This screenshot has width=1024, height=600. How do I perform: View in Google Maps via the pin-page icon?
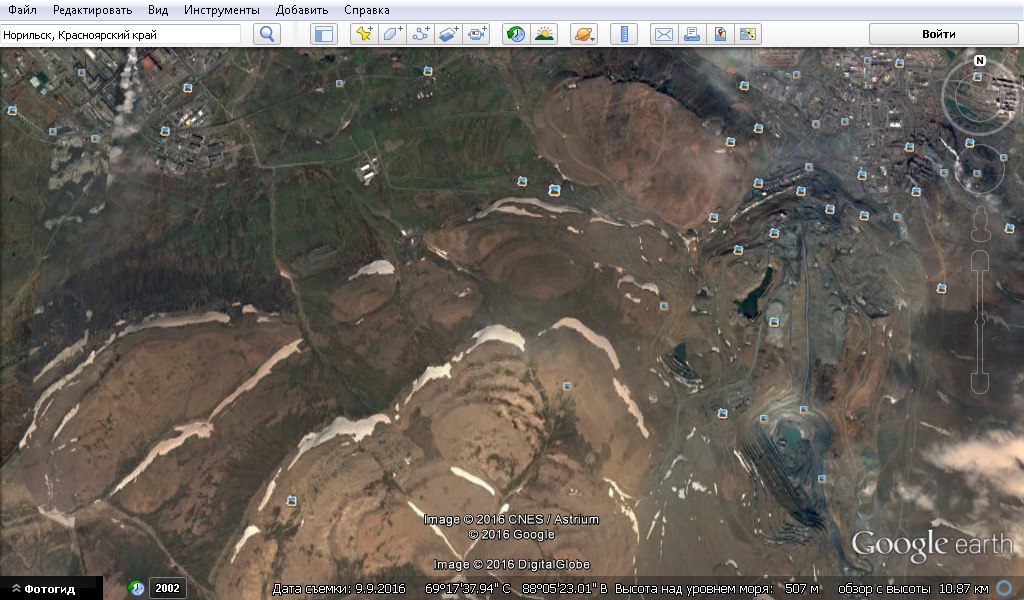tap(720, 34)
